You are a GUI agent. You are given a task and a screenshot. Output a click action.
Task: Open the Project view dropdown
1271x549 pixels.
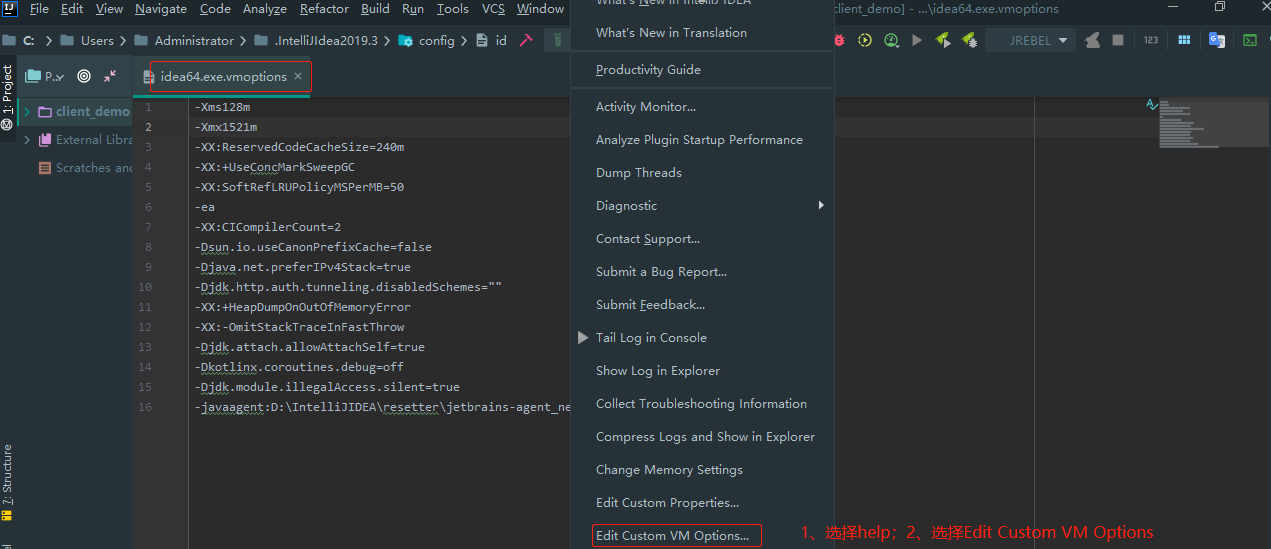click(44, 76)
